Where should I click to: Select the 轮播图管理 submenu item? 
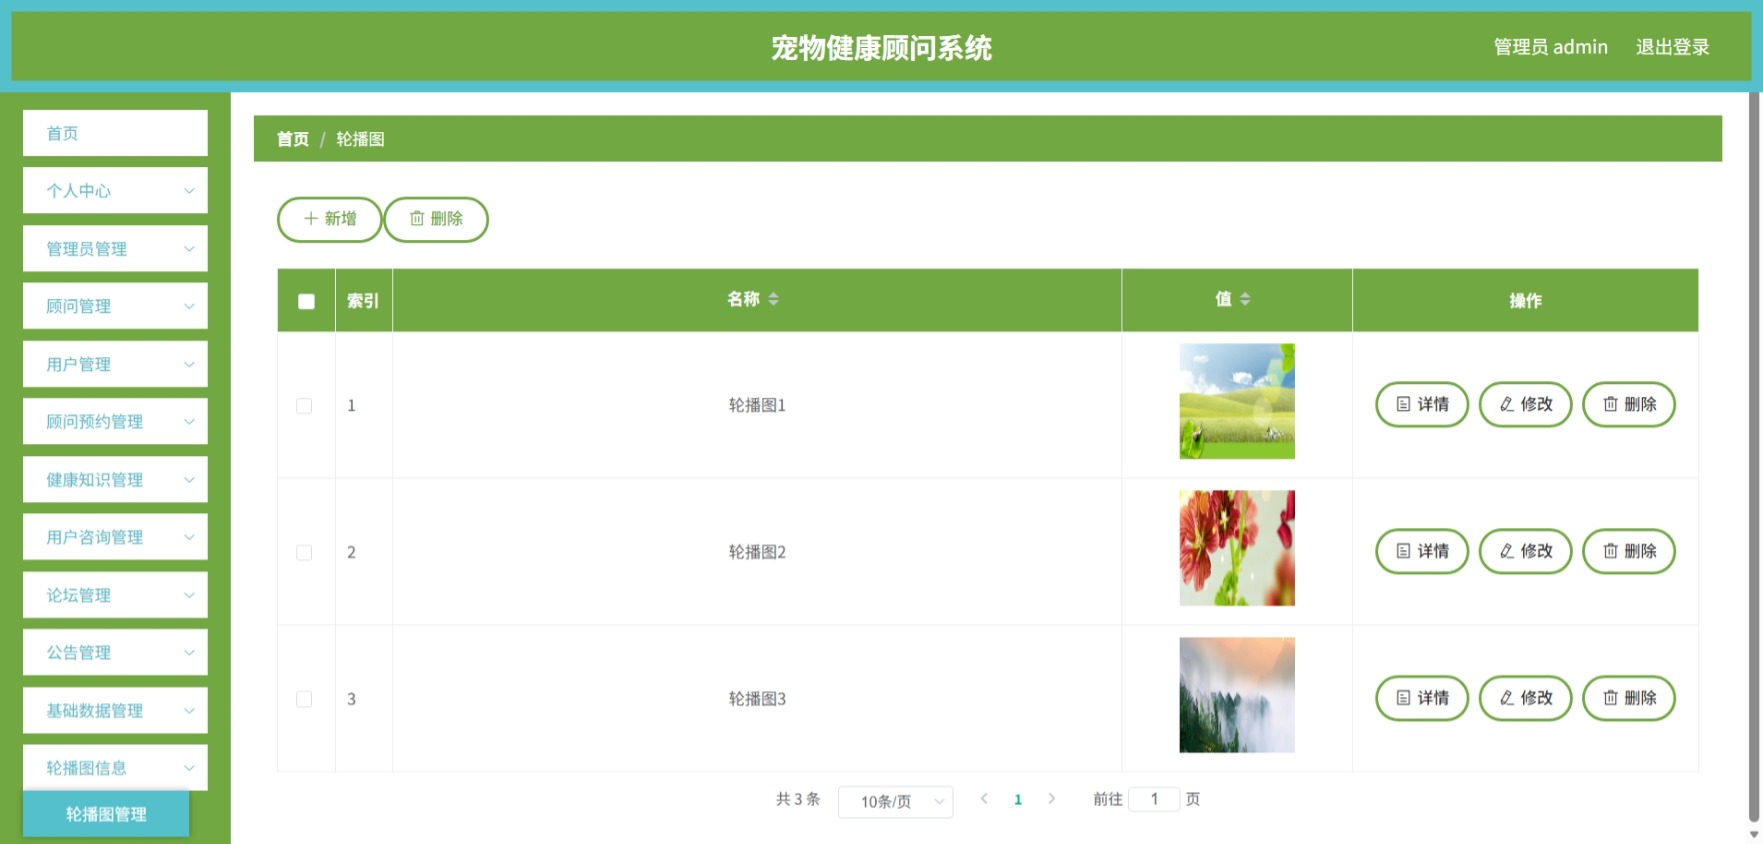pos(106,814)
